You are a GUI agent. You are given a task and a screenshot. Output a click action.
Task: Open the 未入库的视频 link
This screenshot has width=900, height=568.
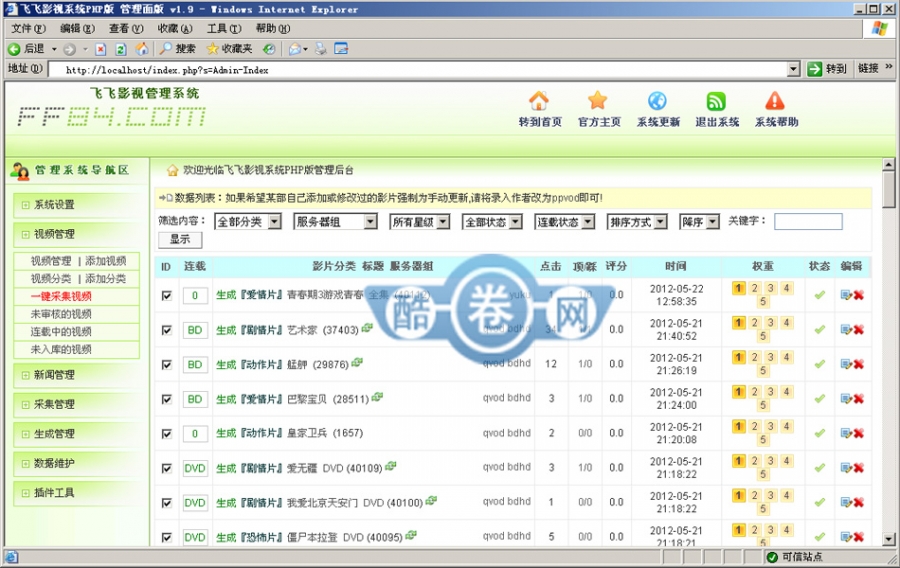(x=61, y=349)
